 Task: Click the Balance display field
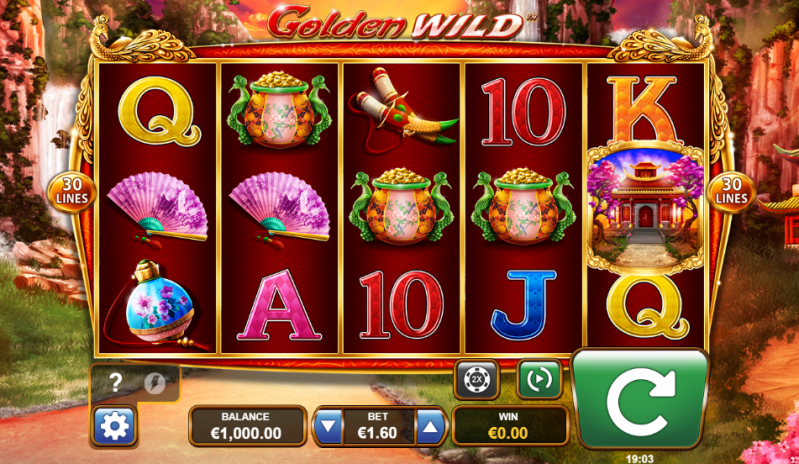[247, 426]
